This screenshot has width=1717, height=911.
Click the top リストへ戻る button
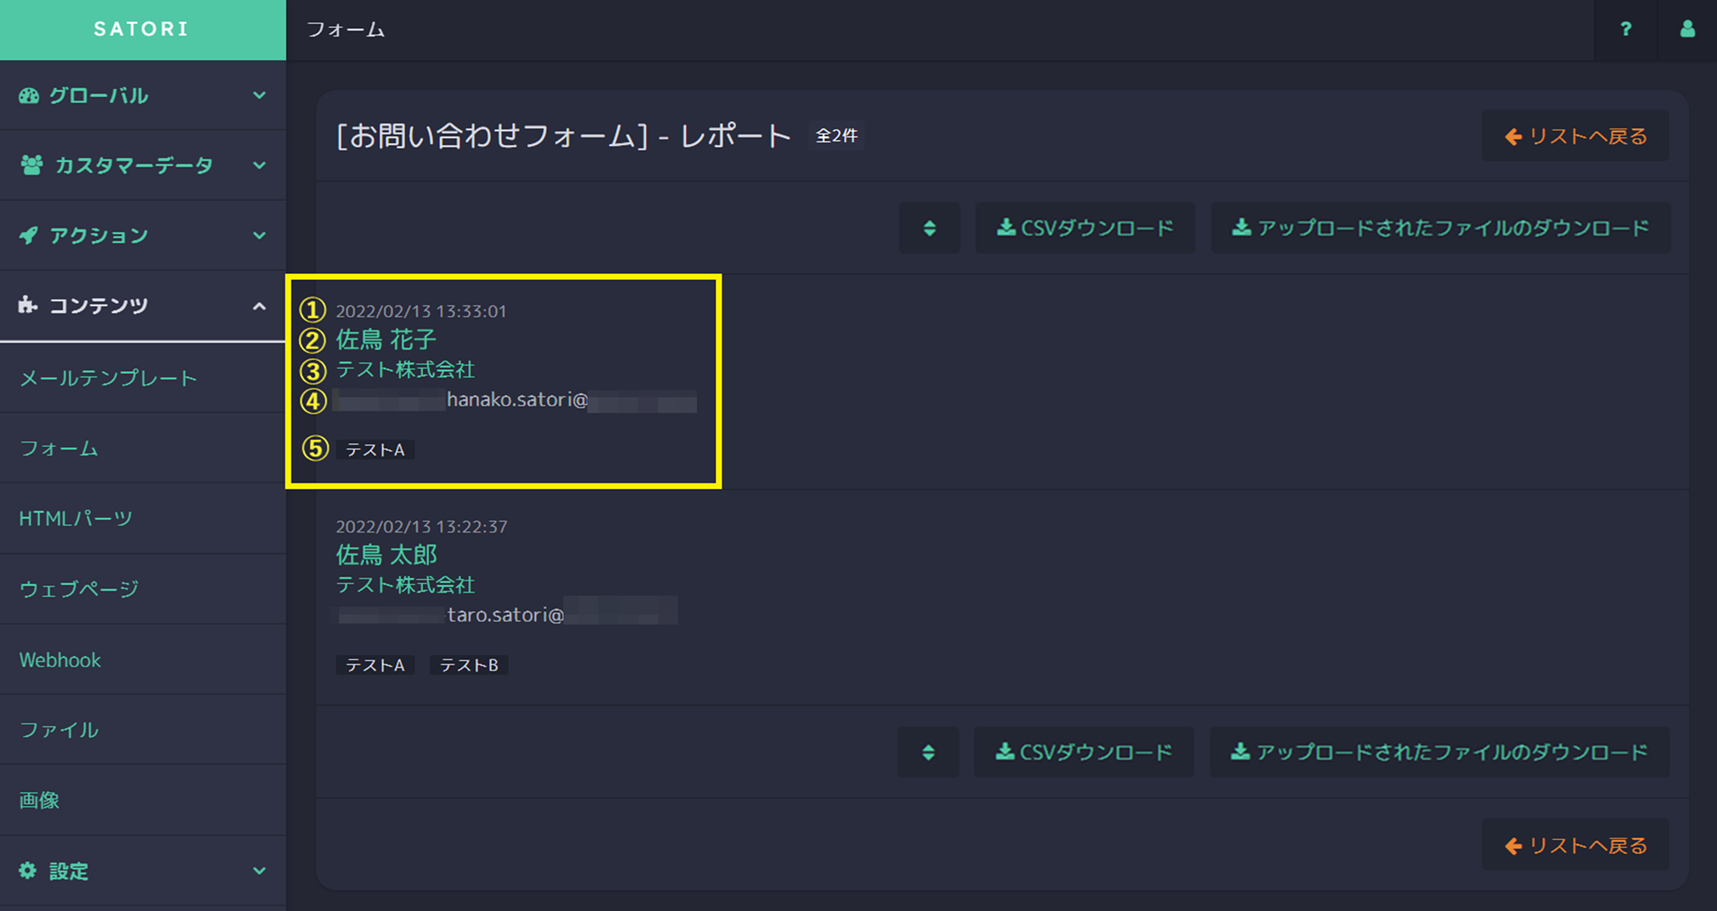tap(1575, 135)
